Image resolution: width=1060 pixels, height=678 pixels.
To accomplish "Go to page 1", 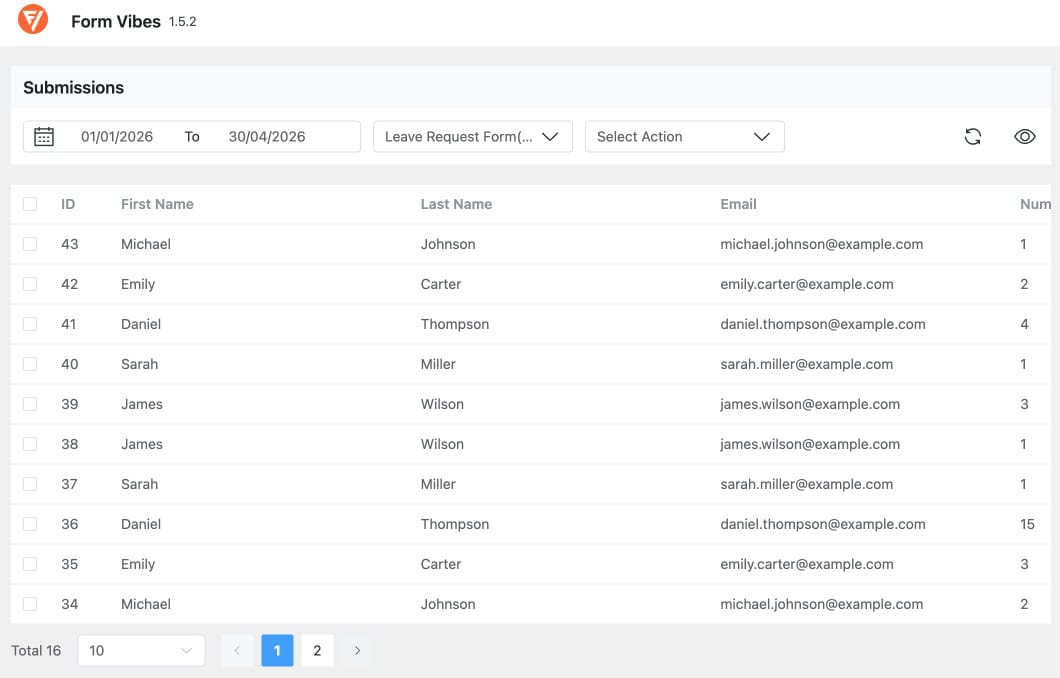I will click(x=277, y=650).
